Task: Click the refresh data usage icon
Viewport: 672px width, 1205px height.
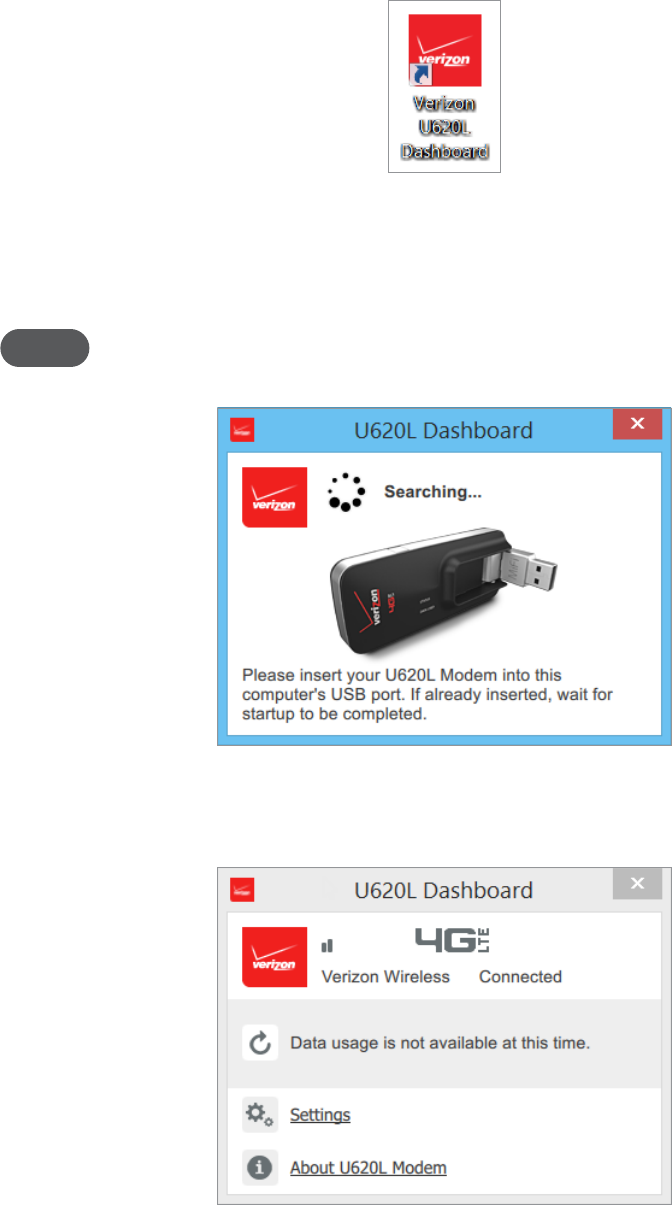Action: point(260,1043)
